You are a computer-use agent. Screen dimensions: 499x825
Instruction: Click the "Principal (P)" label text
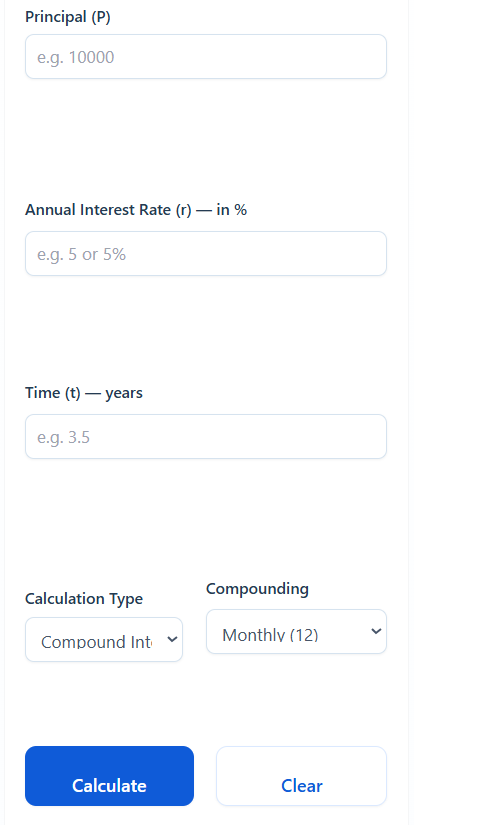click(x=68, y=17)
